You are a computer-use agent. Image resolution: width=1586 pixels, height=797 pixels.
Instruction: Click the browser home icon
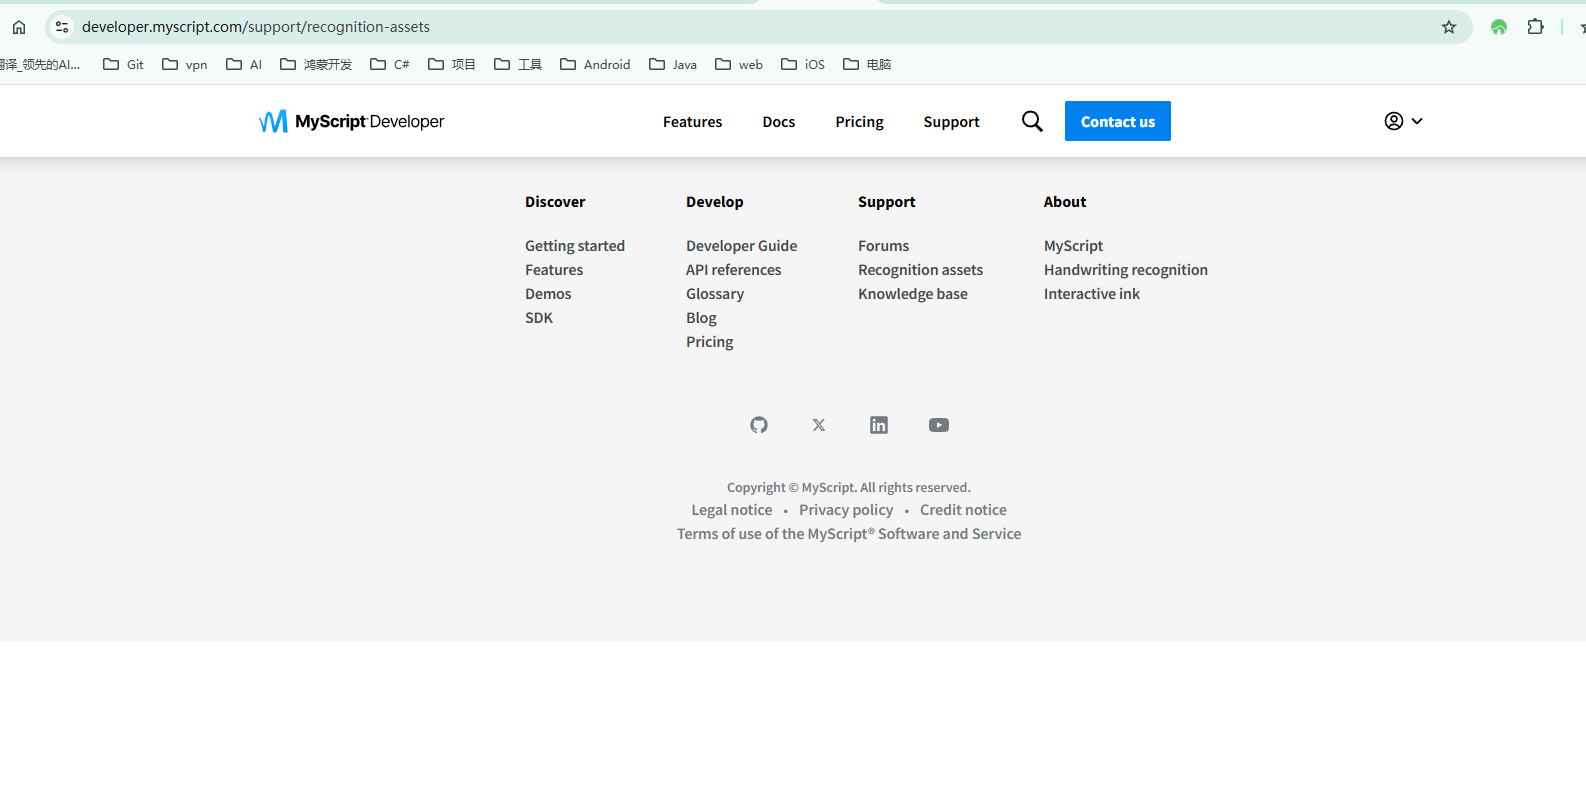coord(19,27)
